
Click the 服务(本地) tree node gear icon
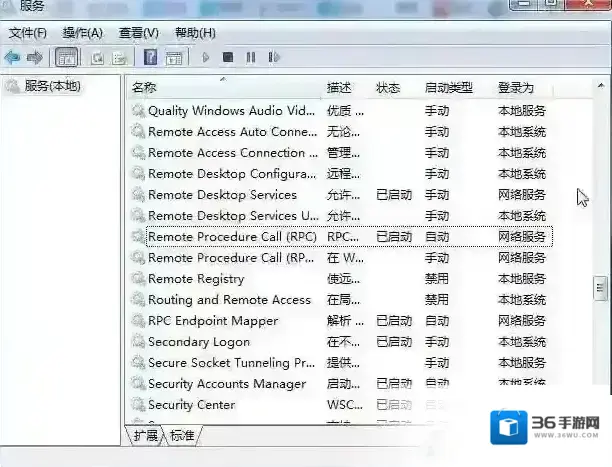tap(12, 86)
